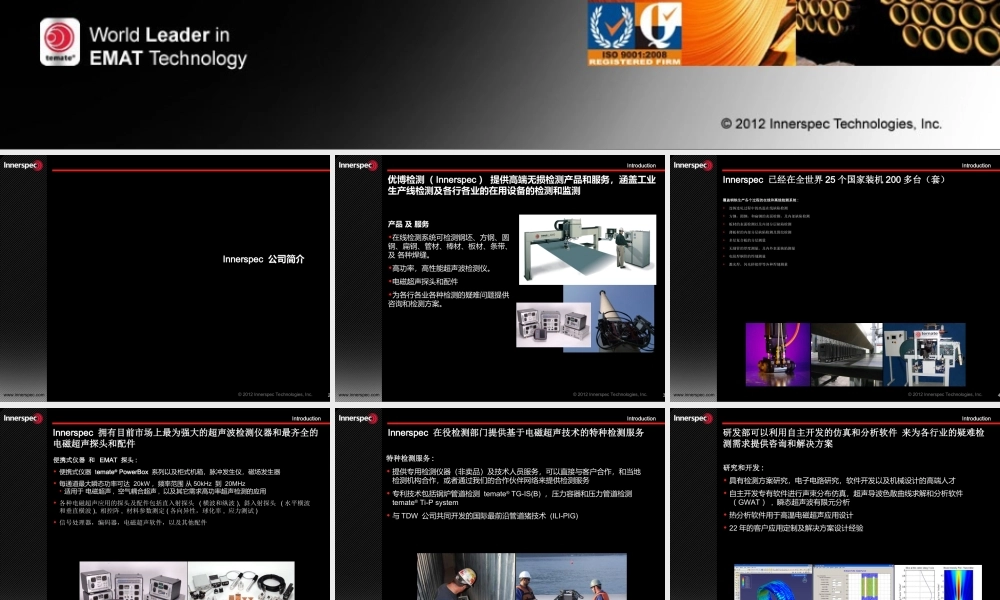The width and height of the screenshot is (1000, 600).
Task: Click the copper pipes banner image
Action: [898, 33]
